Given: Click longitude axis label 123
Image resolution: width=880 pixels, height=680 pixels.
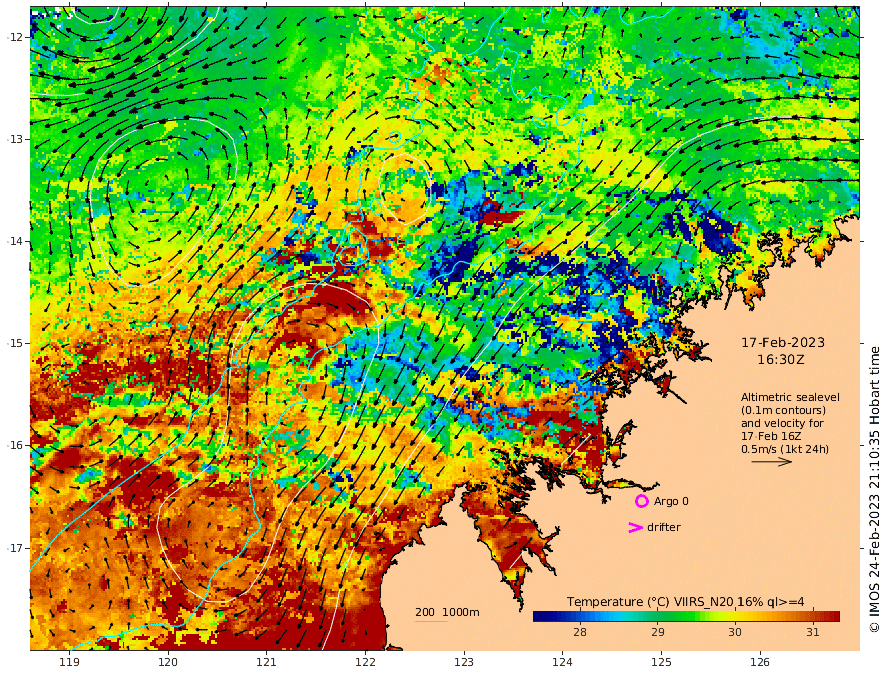Looking at the screenshot, I should pyautogui.click(x=464, y=663).
